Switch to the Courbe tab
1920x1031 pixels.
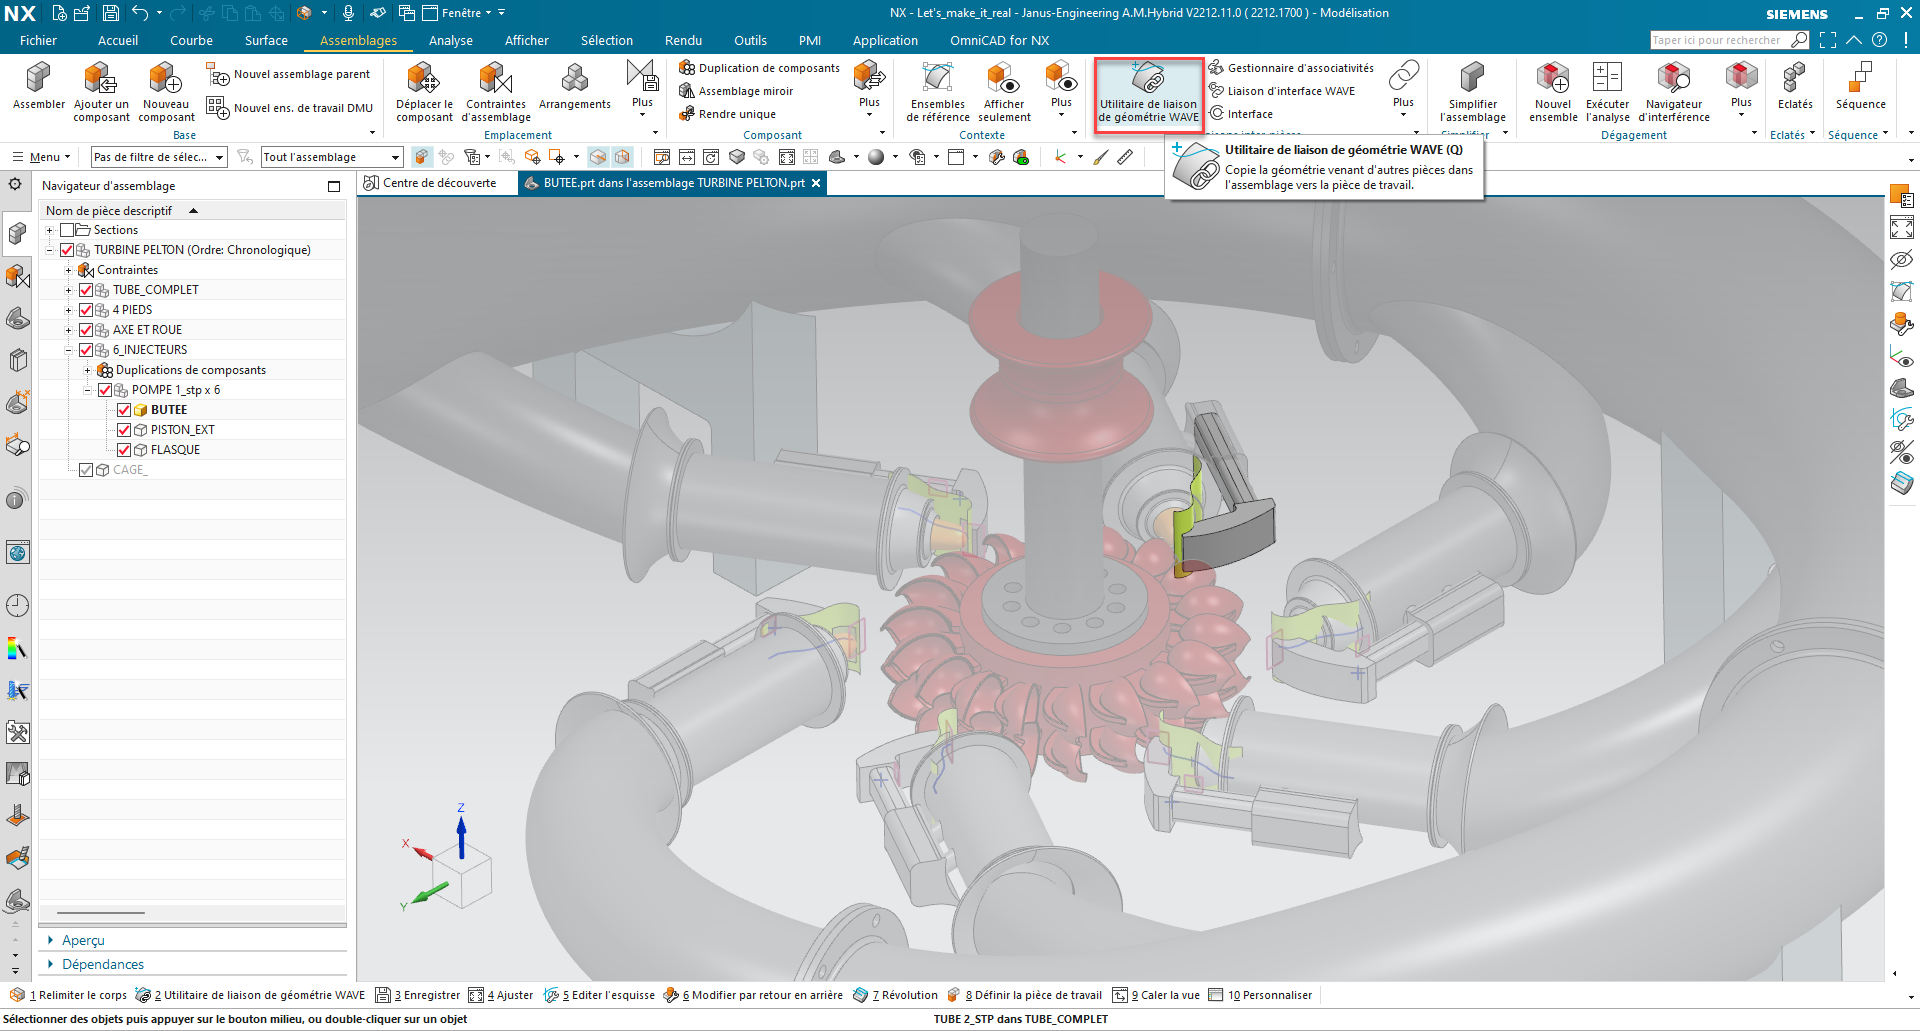click(191, 40)
